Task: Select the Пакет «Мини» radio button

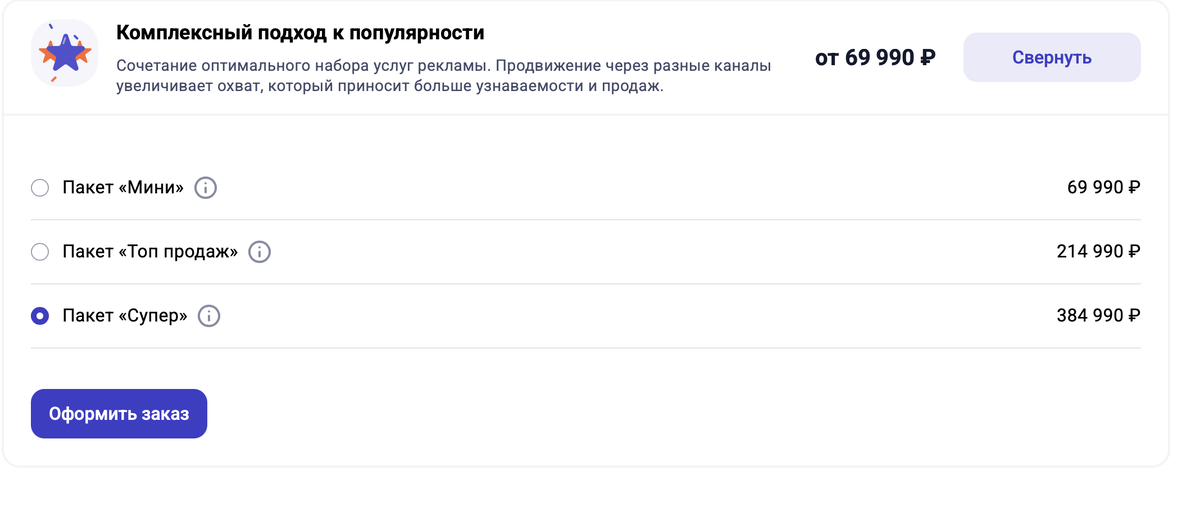Action: [x=40, y=187]
